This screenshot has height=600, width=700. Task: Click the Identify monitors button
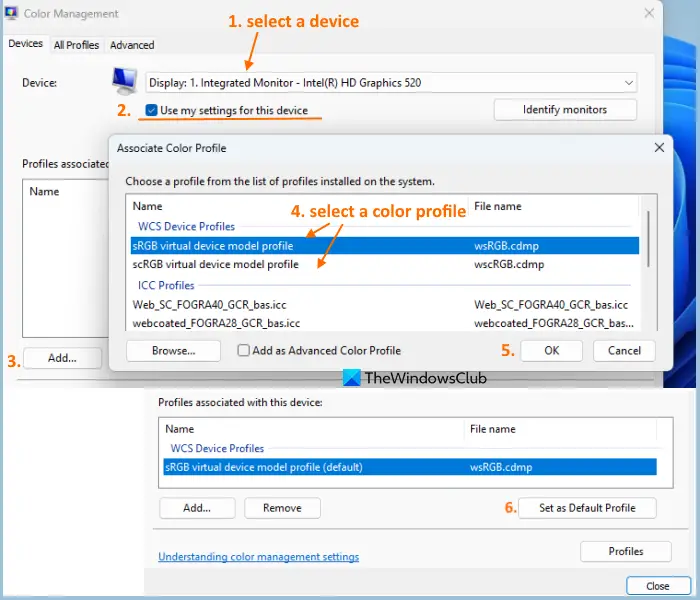pyautogui.click(x=565, y=109)
